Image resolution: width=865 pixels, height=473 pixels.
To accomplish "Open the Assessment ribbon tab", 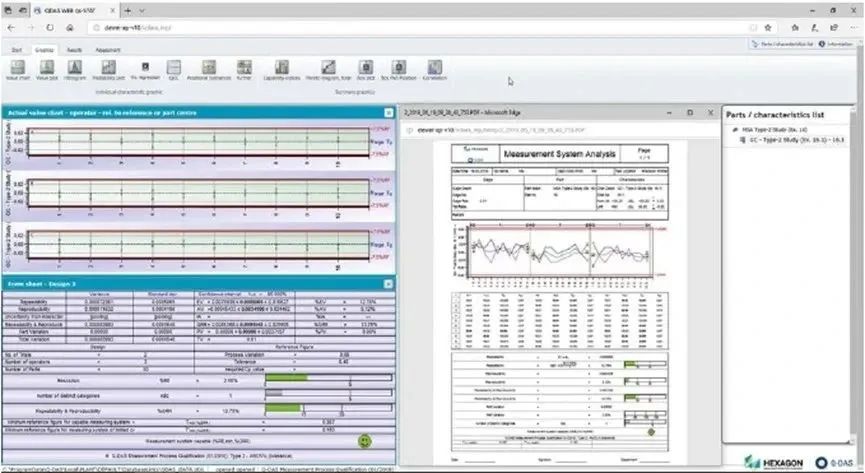I will click(x=108, y=47).
